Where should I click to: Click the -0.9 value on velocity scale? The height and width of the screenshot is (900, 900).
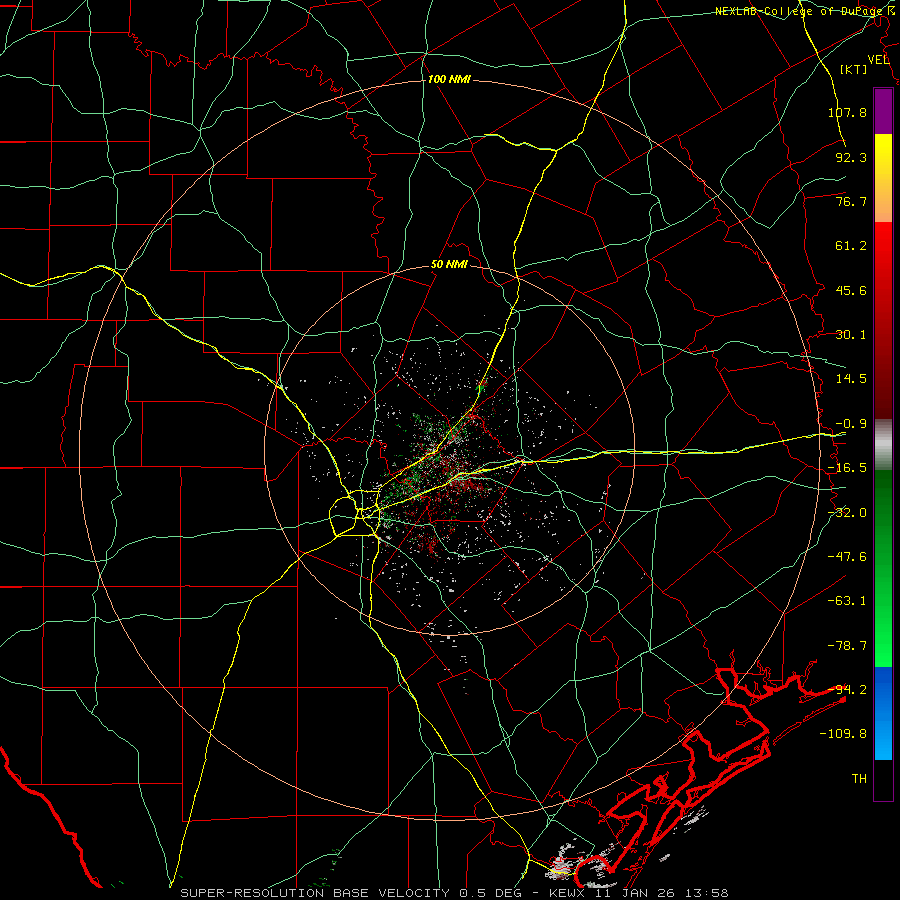coord(851,424)
